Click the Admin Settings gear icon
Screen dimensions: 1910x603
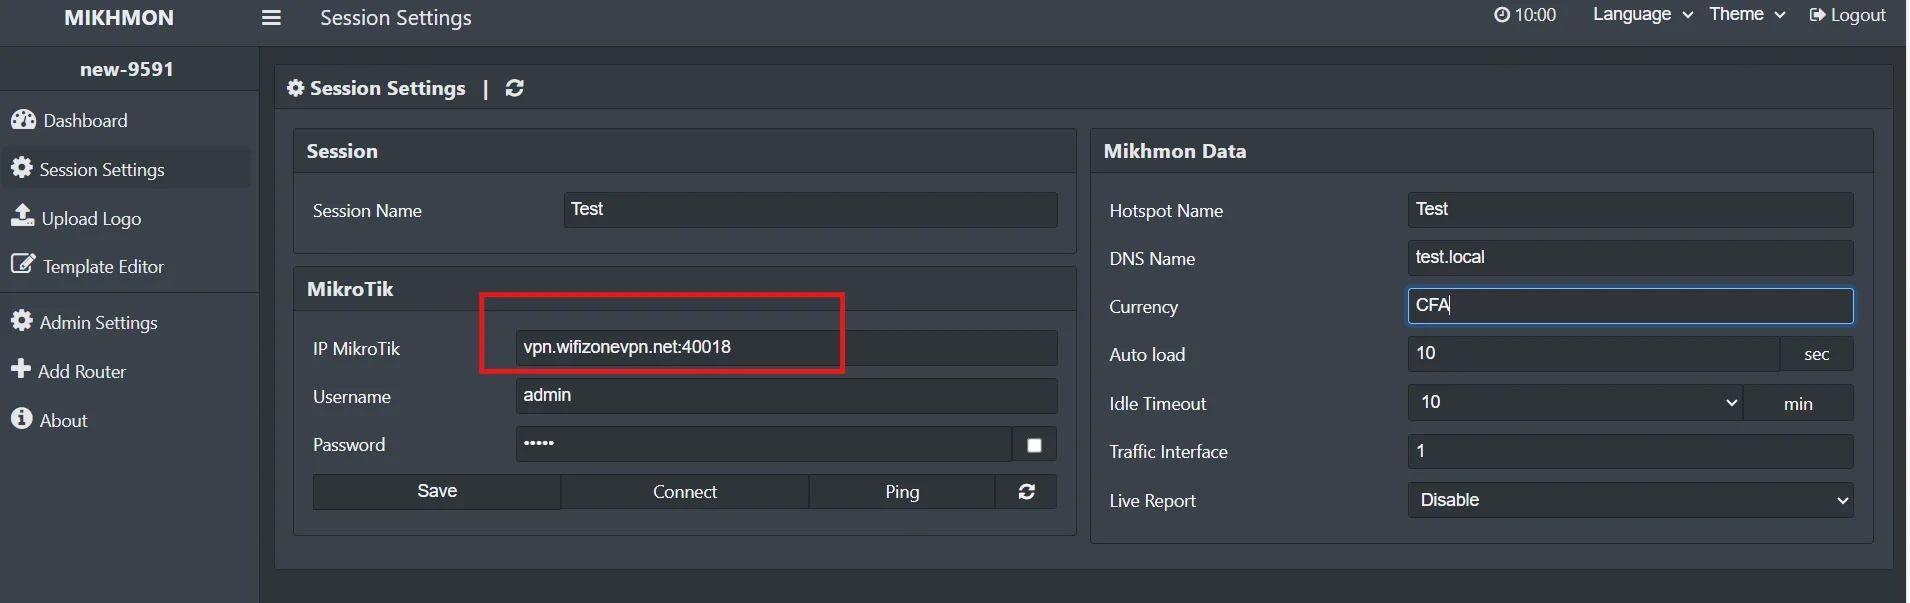coord(22,321)
